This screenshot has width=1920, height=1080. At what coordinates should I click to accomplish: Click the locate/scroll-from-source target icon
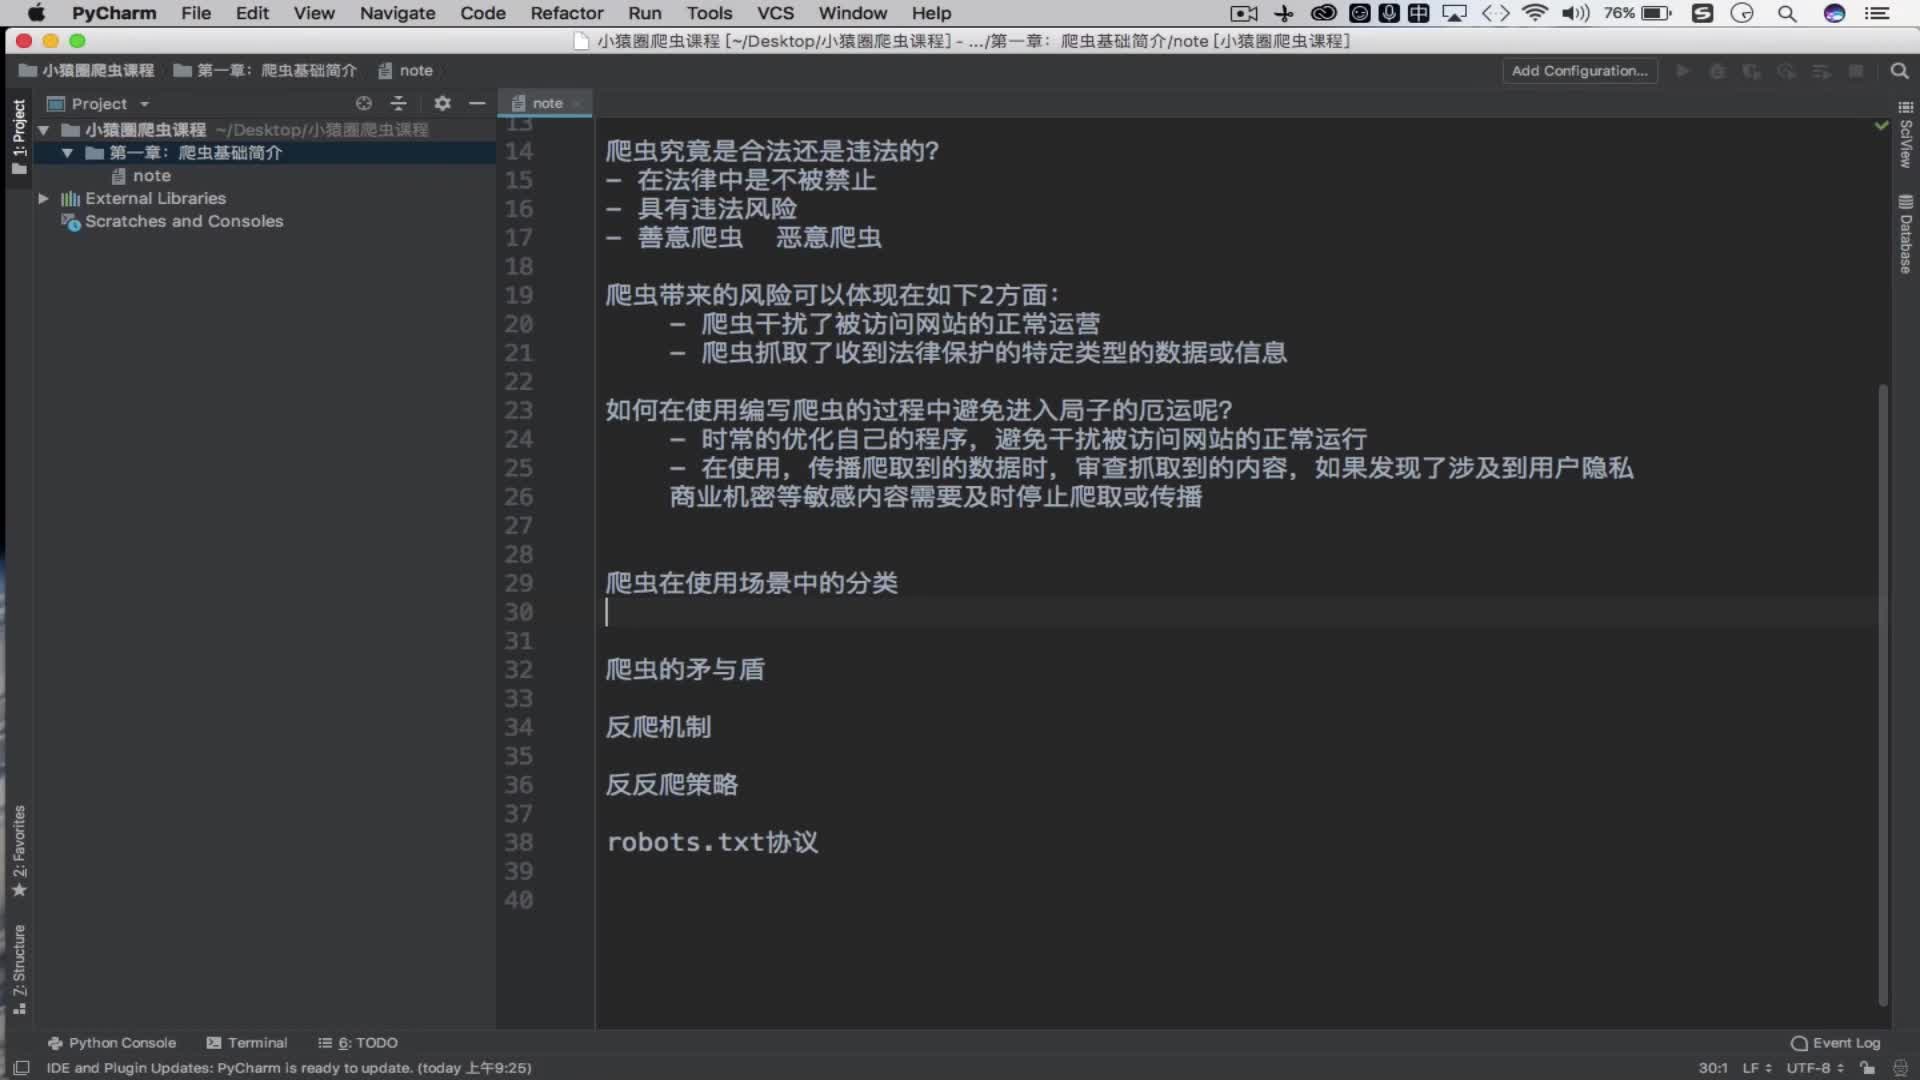click(364, 103)
